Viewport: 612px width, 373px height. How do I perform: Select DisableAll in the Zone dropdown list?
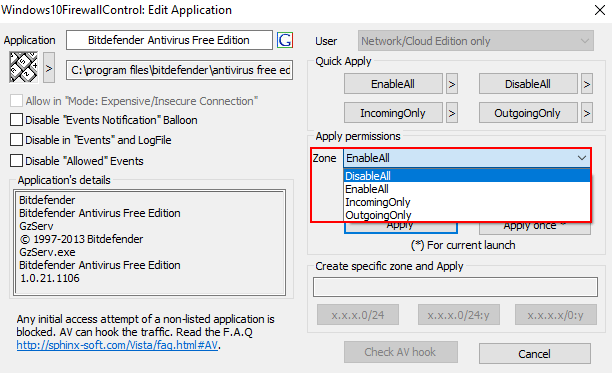coord(467,176)
